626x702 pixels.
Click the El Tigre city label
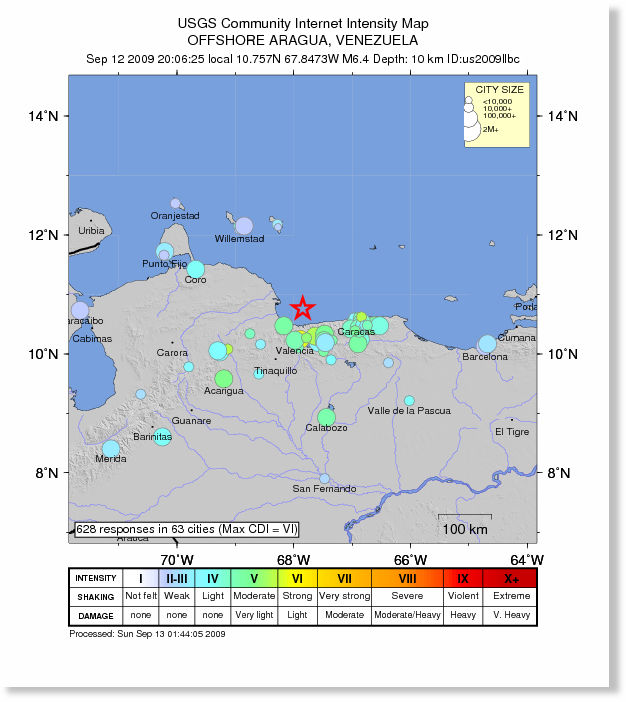[512, 432]
